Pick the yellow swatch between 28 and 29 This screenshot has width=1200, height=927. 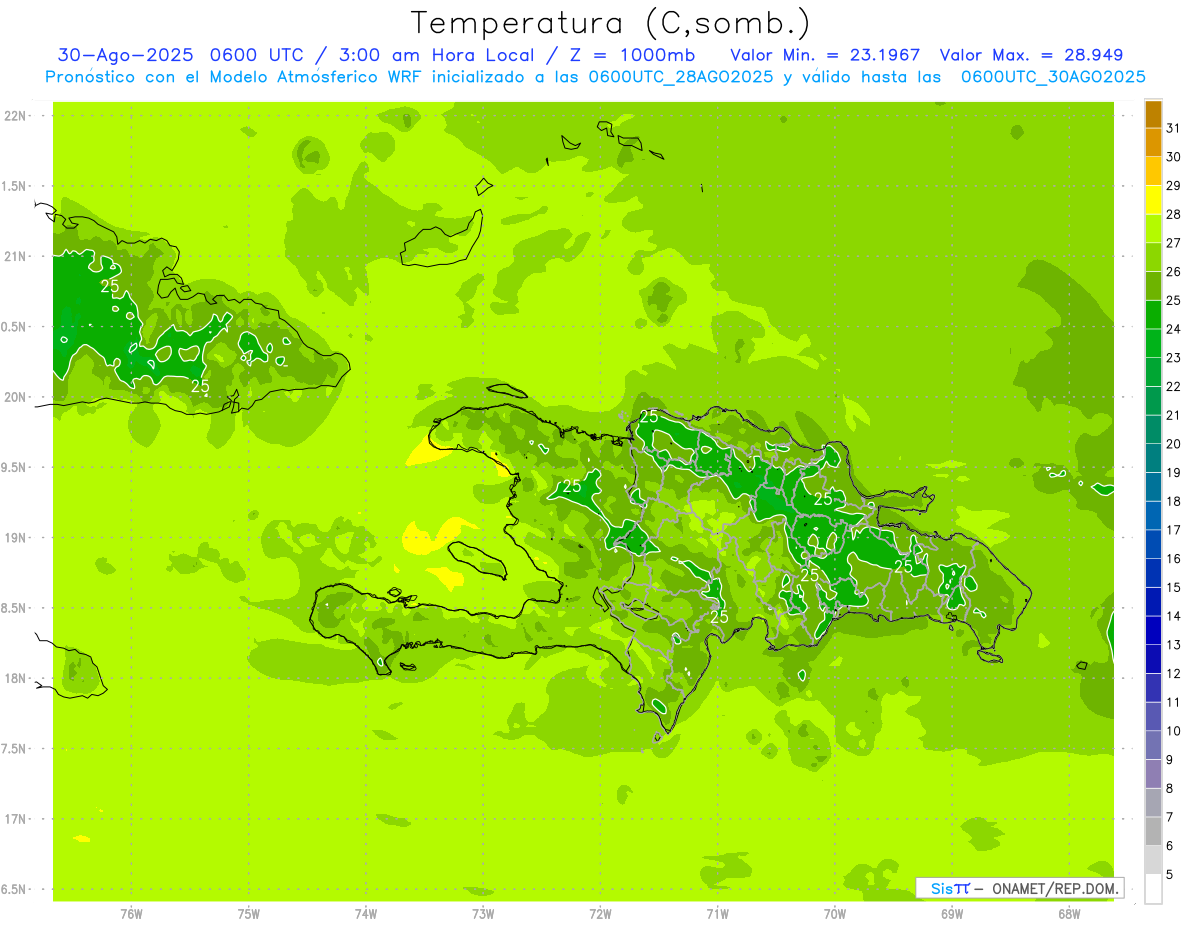(1153, 200)
